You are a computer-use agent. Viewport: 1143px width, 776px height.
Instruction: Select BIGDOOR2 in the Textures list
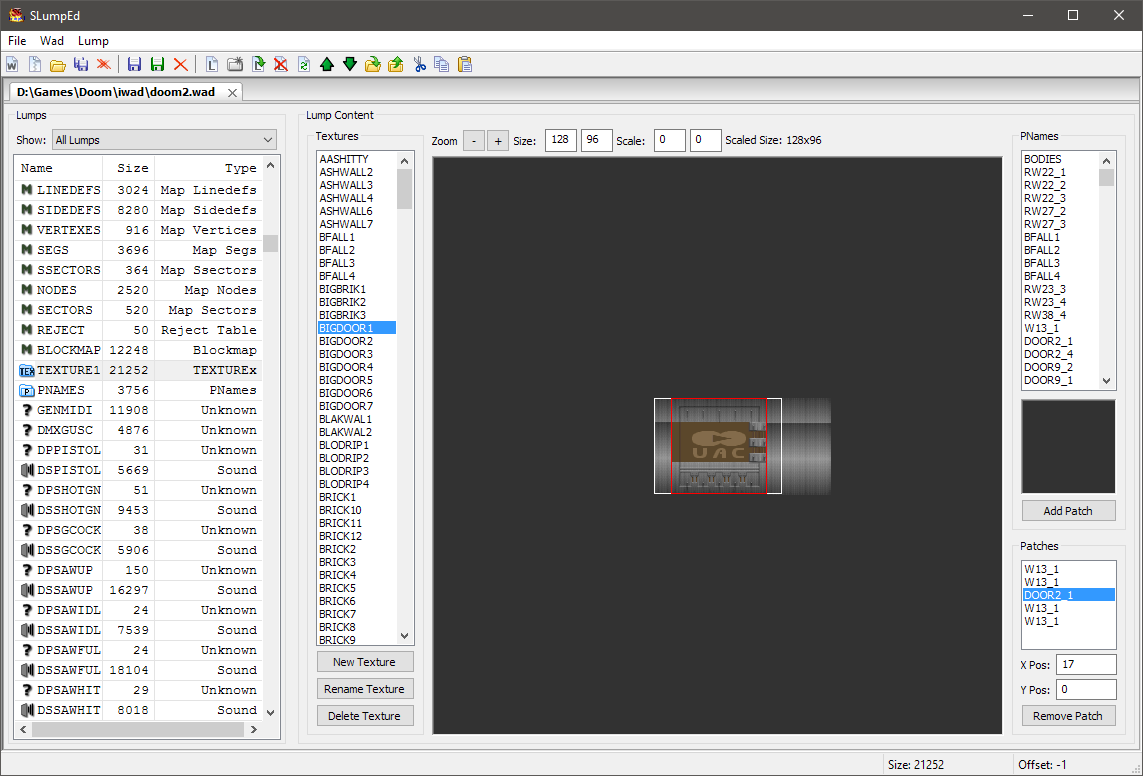tap(346, 341)
